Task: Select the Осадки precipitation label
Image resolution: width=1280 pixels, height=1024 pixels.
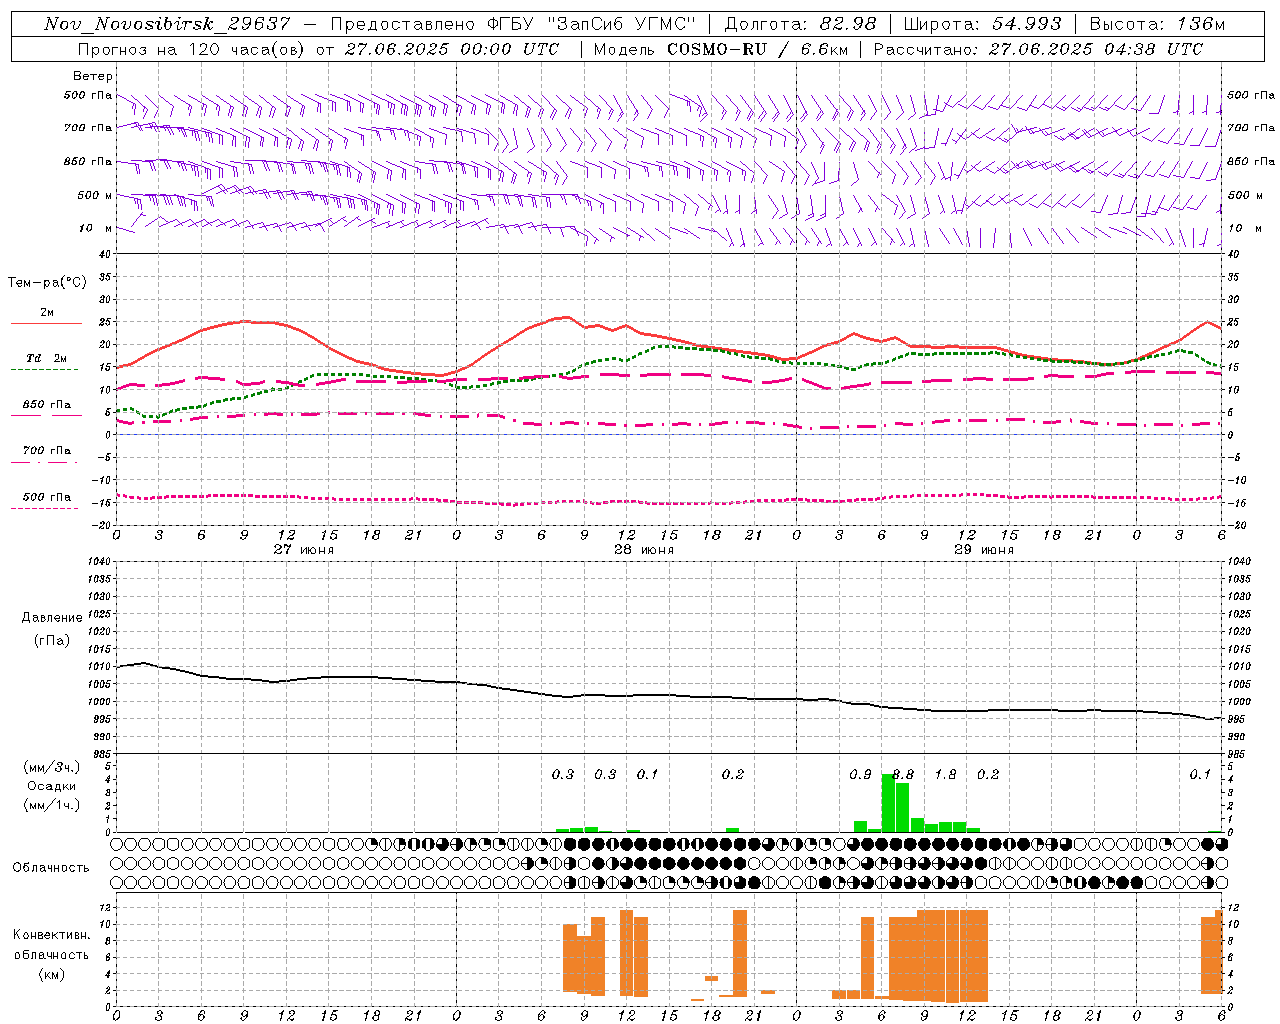Action: [x=52, y=786]
